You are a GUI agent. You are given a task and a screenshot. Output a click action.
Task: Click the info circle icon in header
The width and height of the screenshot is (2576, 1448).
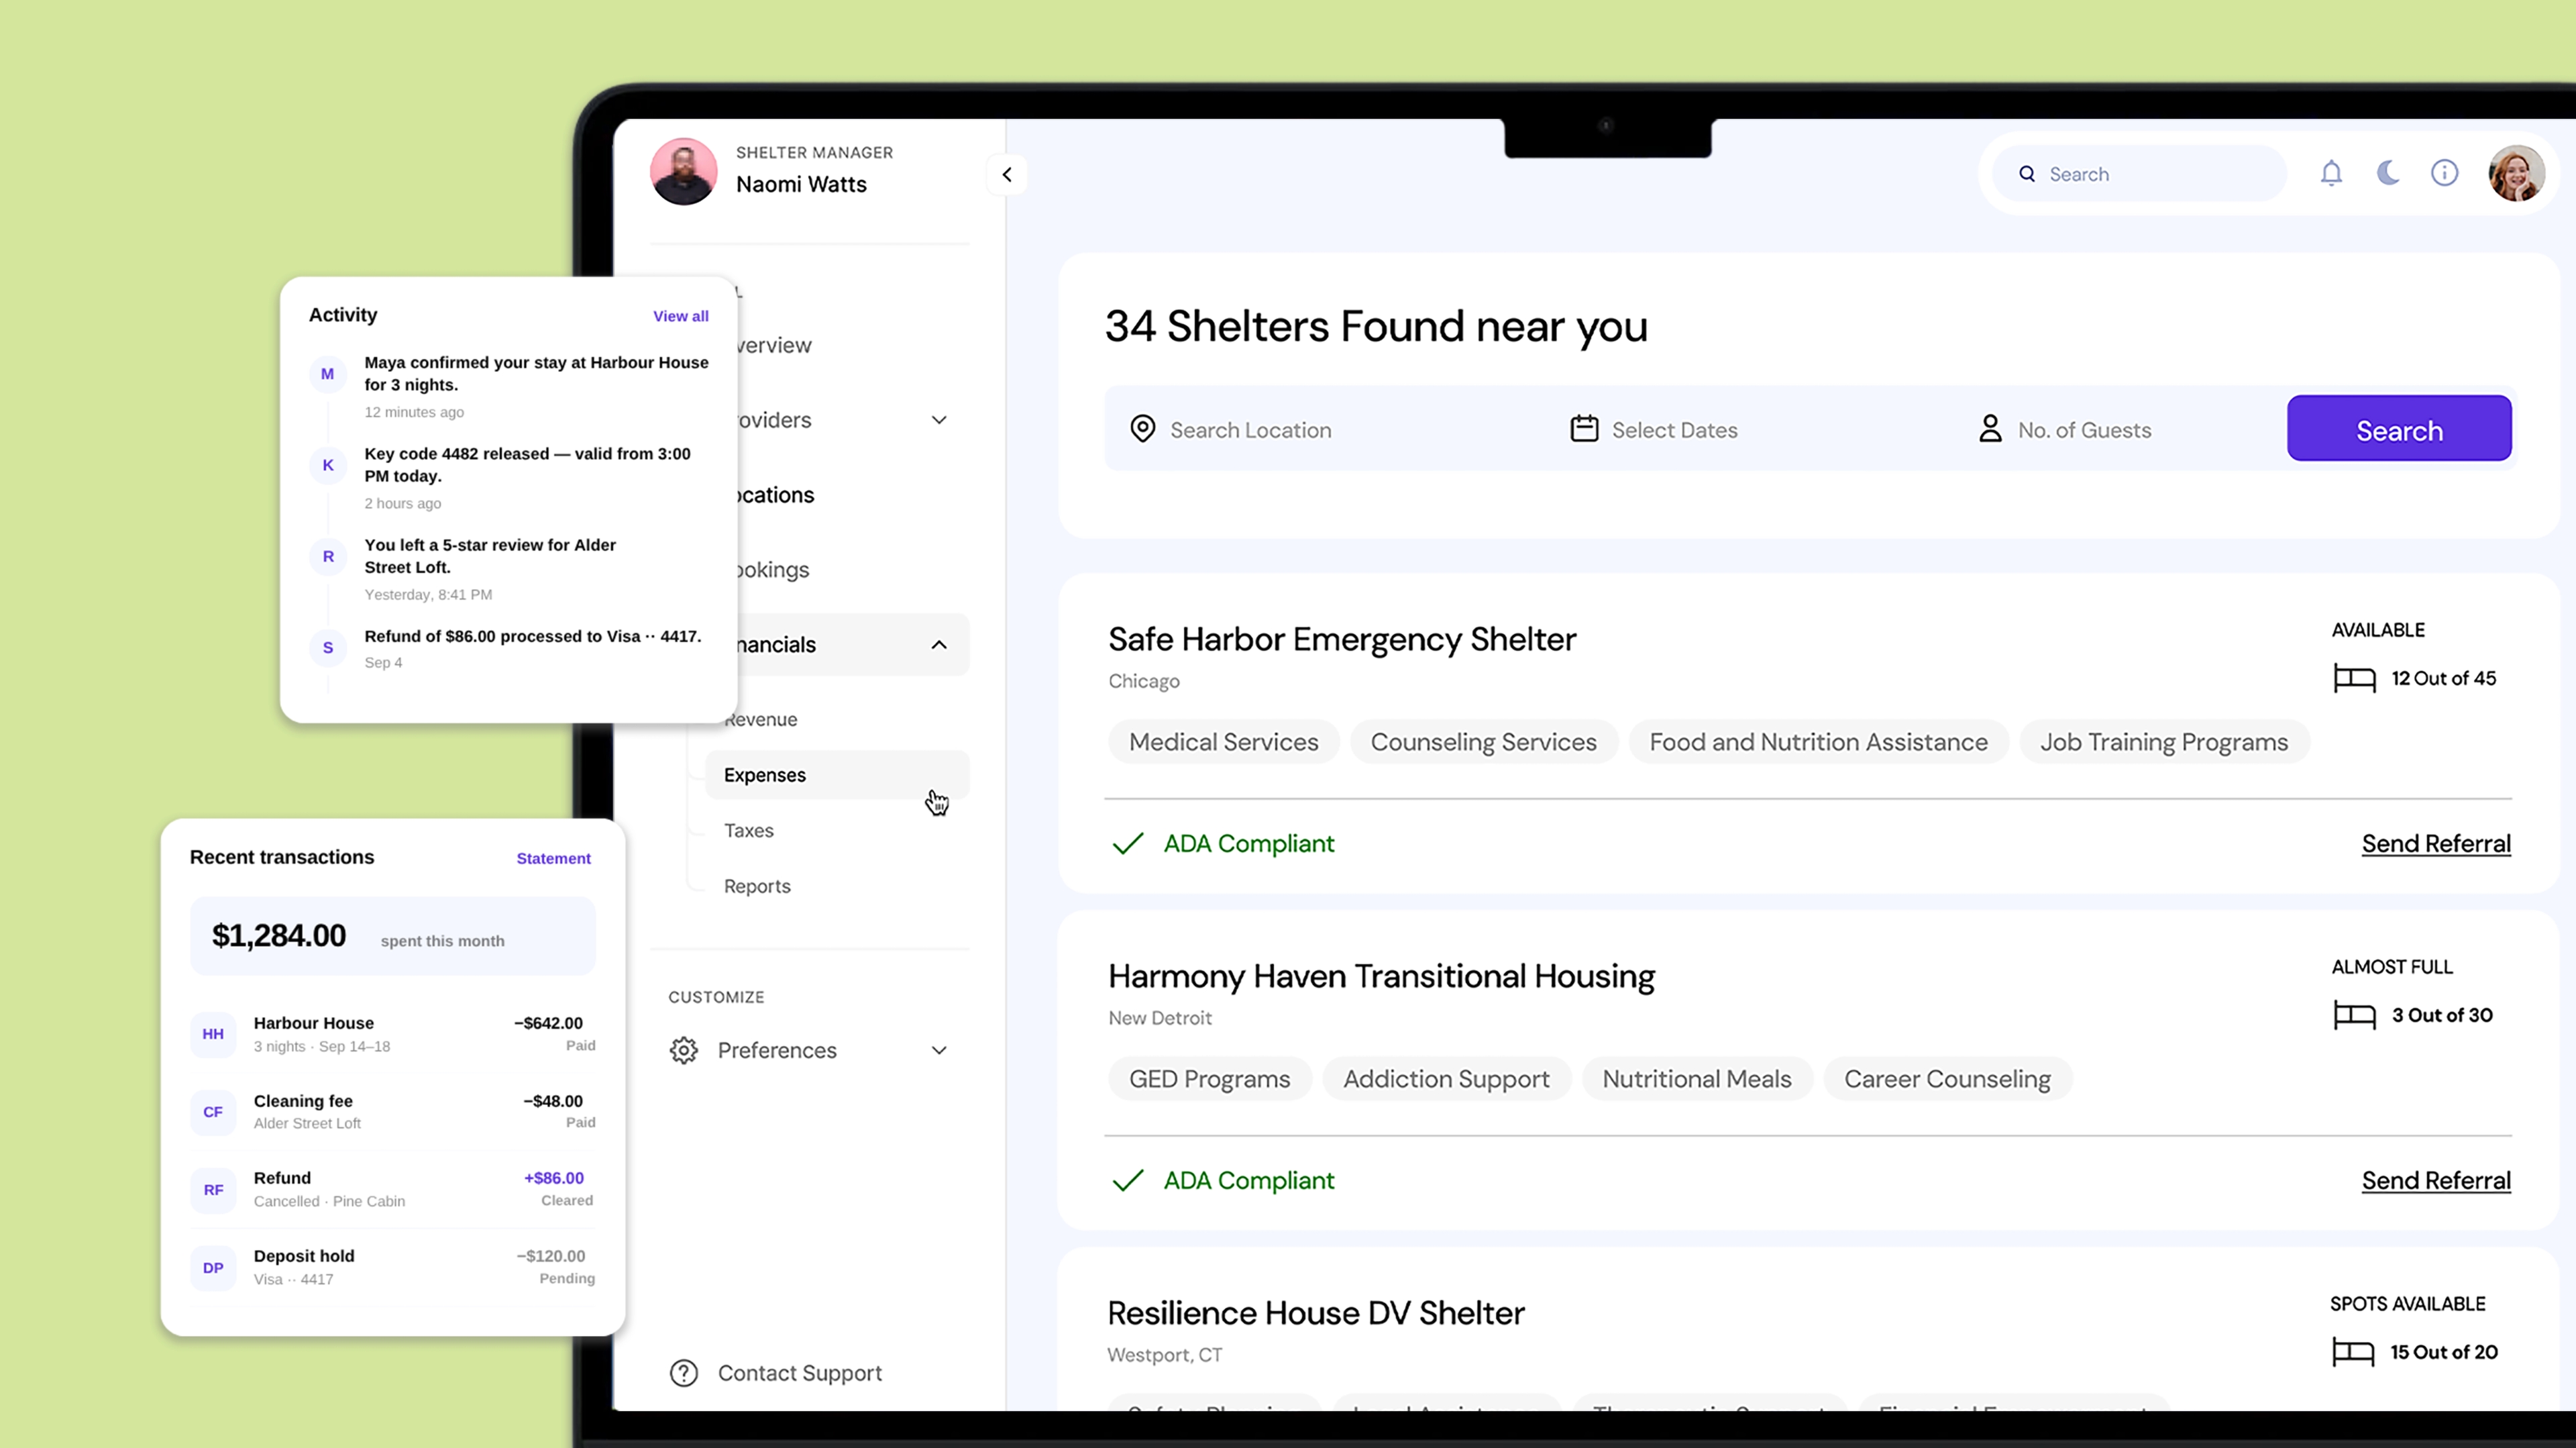point(2444,174)
